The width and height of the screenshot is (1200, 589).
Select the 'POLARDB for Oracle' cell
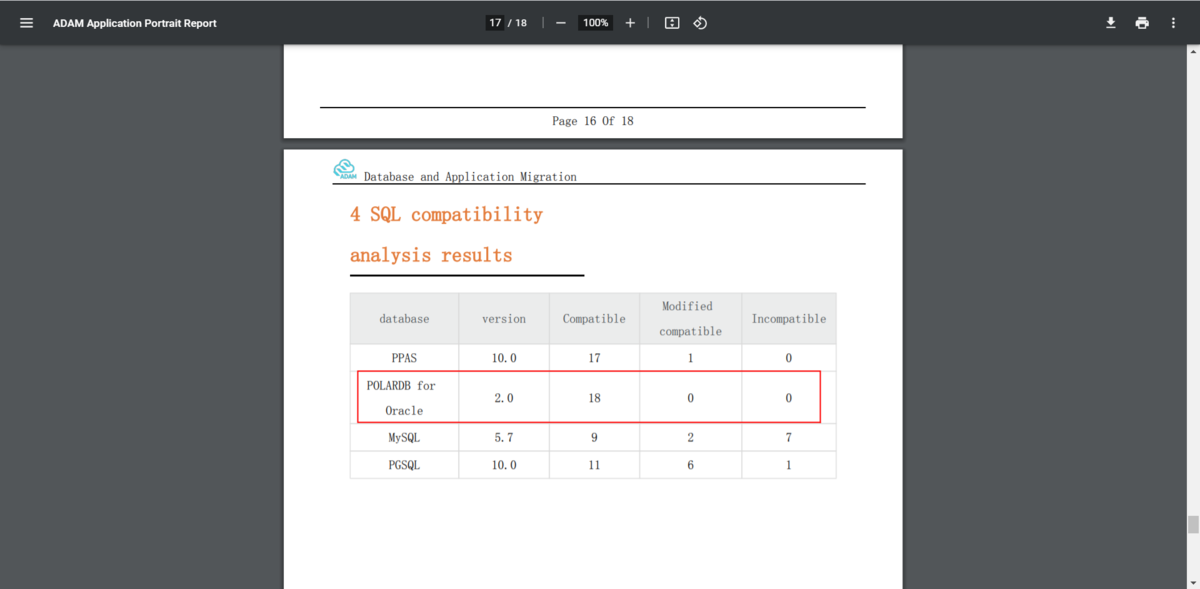point(403,398)
